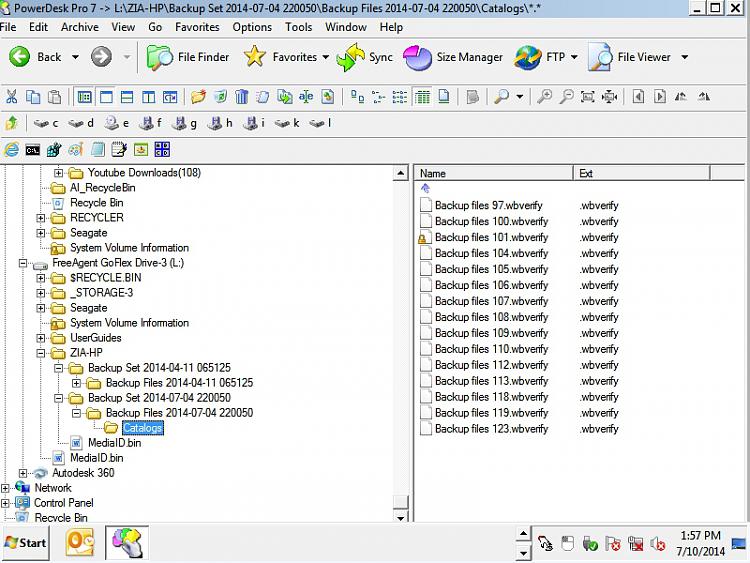Select Backup files 101.wbverify
The width and height of the screenshot is (750, 563).
click(491, 238)
